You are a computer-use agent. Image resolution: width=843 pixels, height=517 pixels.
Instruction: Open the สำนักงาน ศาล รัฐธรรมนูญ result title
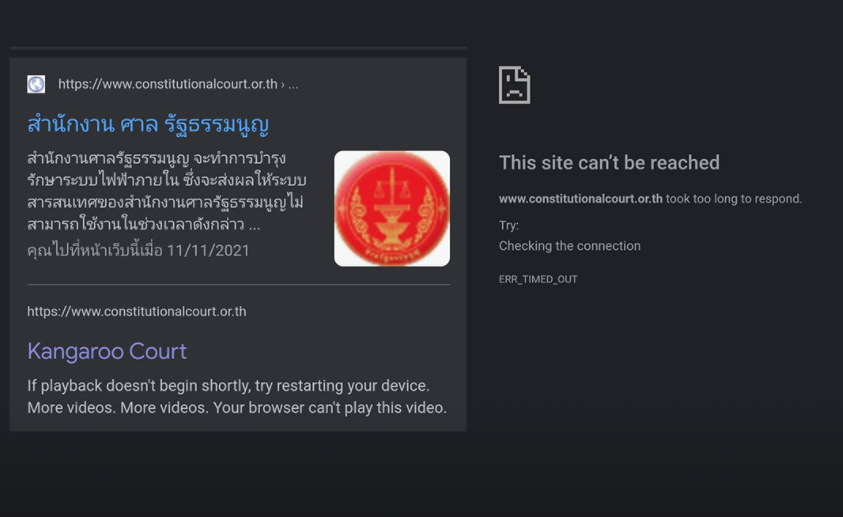click(x=148, y=124)
